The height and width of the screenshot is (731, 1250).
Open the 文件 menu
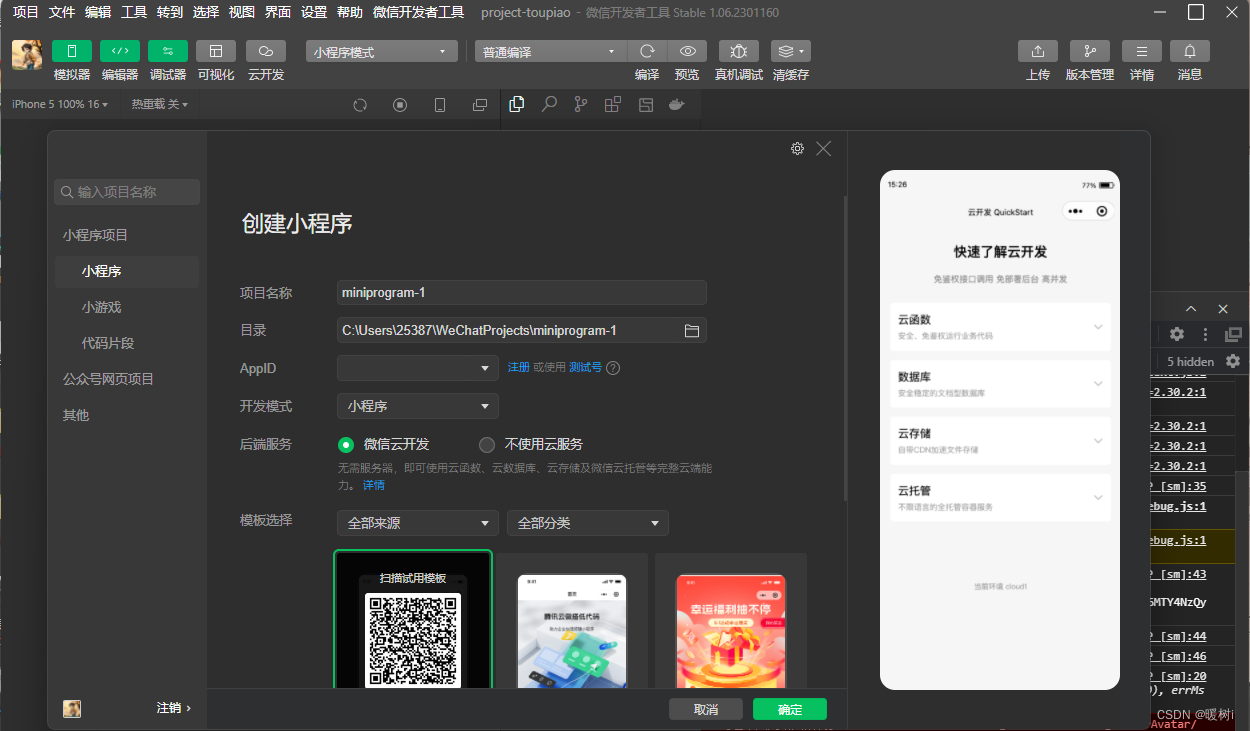[x=62, y=12]
